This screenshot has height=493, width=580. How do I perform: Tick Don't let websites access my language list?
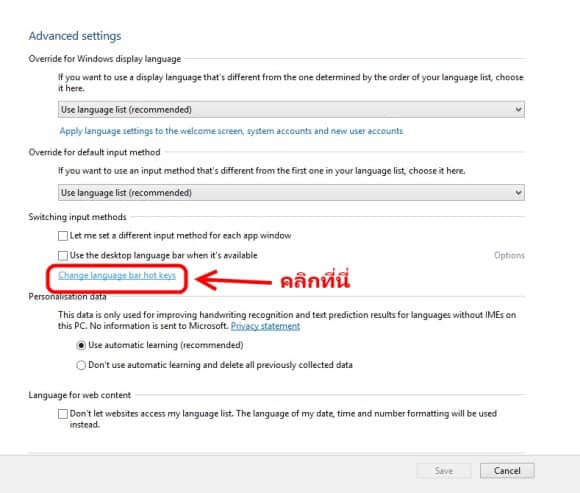pyautogui.click(x=63, y=413)
